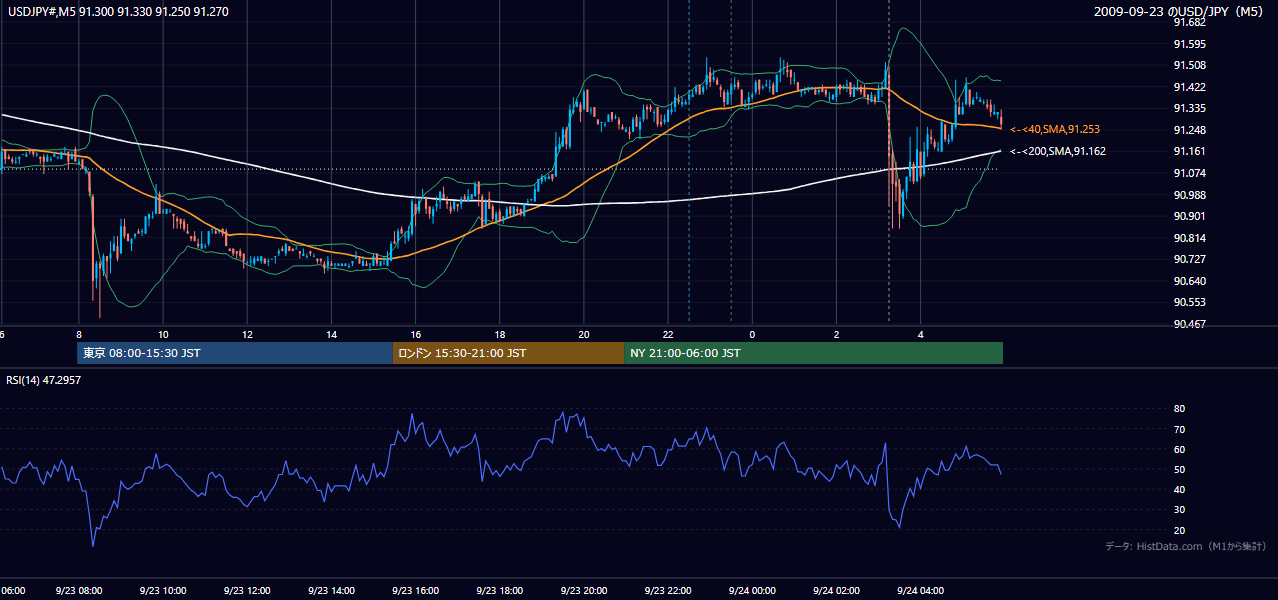Click the 90.901 price axis label

pos(1191,216)
